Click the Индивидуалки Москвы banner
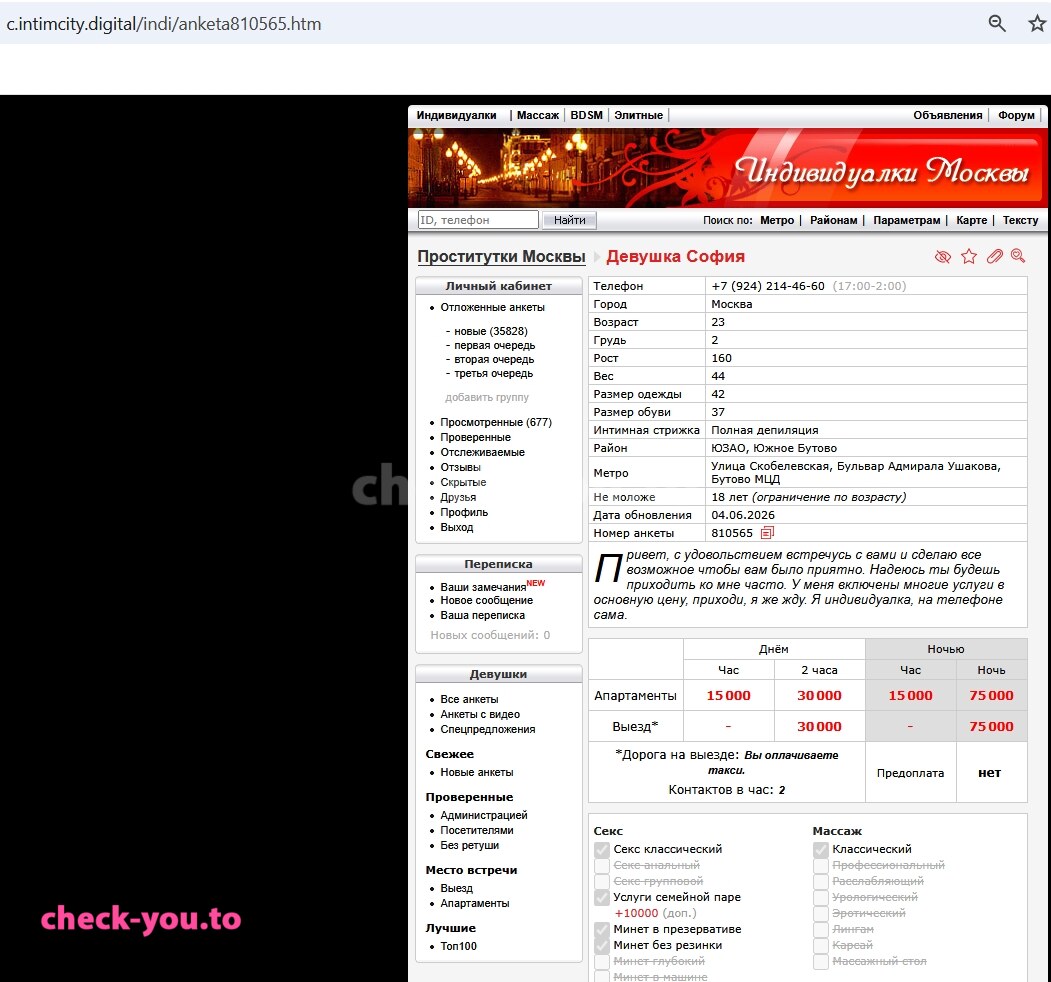This screenshot has height=982, width=1051. coord(727,168)
